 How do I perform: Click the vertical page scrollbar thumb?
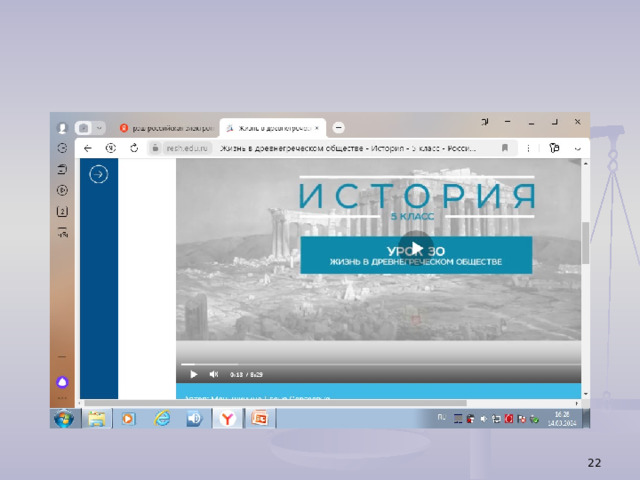pyautogui.click(x=585, y=243)
